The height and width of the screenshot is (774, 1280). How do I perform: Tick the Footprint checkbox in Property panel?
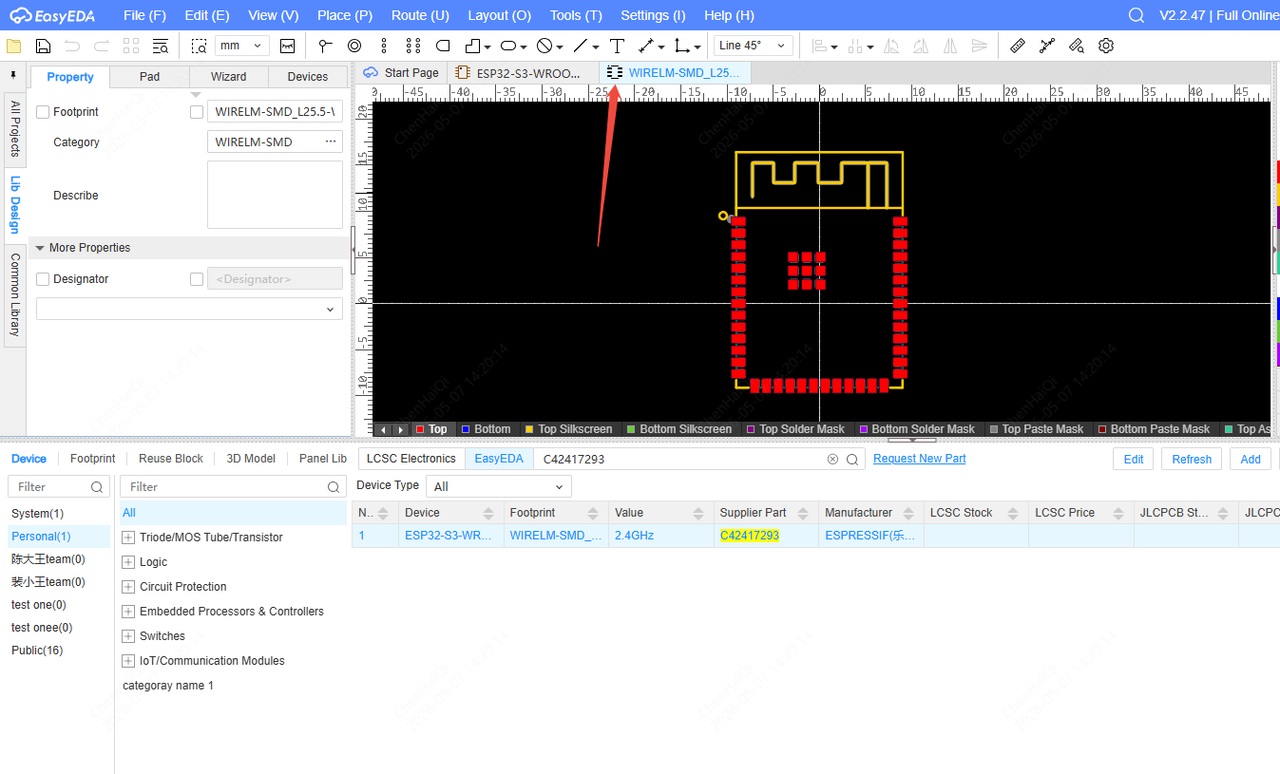click(x=43, y=112)
